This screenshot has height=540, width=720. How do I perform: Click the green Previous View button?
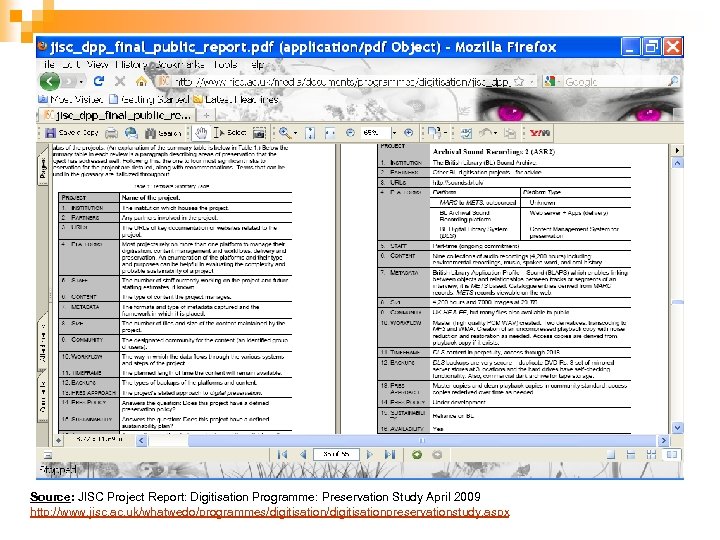[416, 455]
